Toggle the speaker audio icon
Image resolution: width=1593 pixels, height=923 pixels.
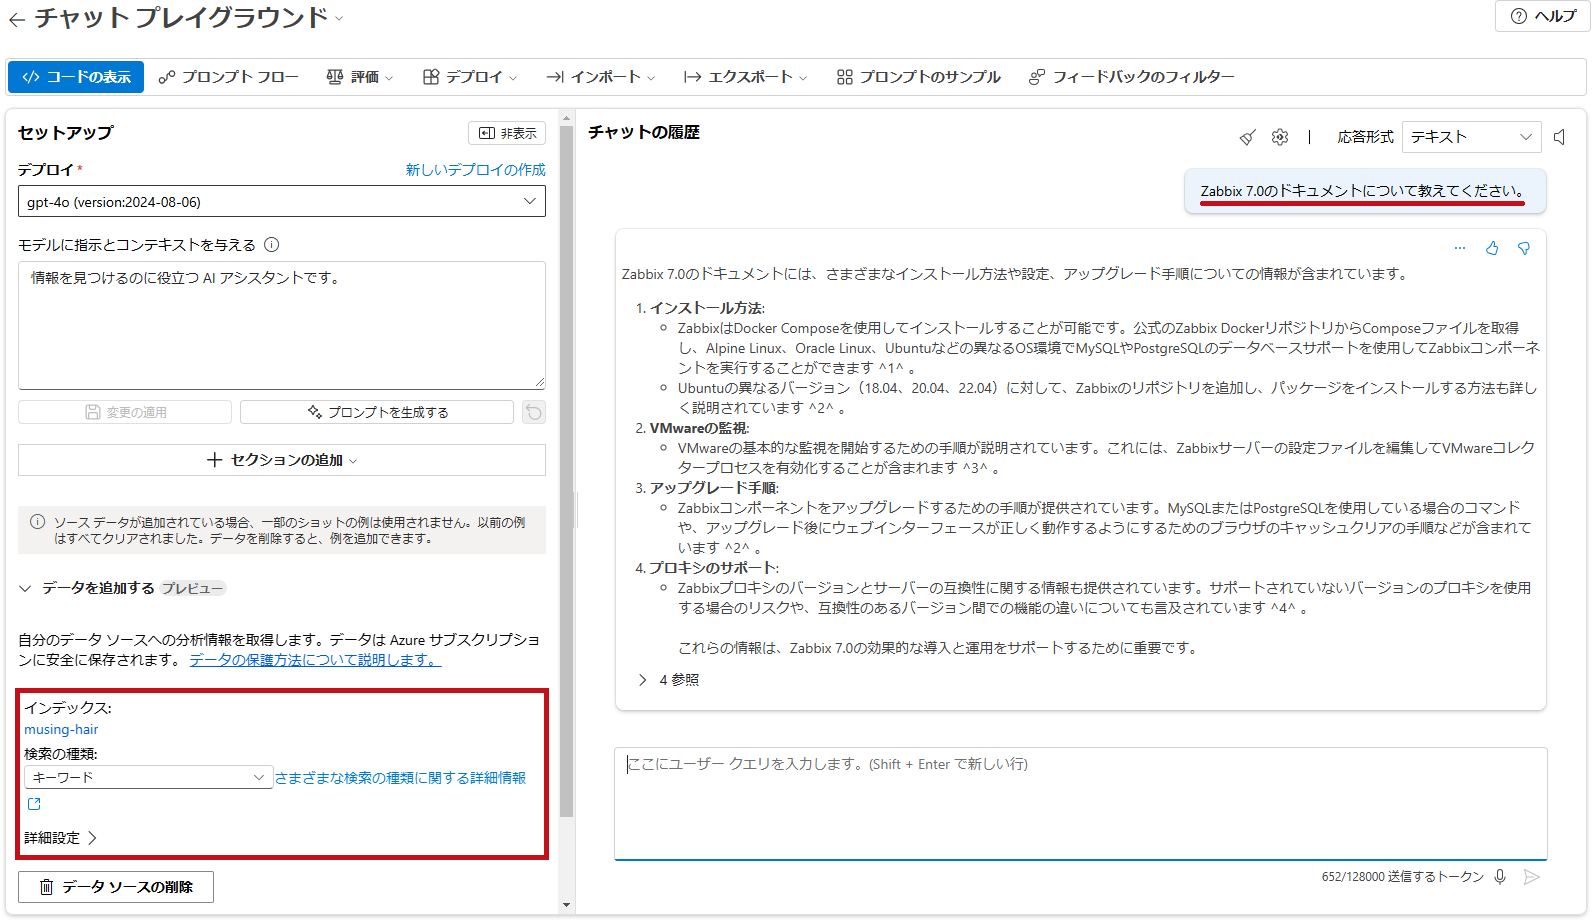pyautogui.click(x=1560, y=137)
